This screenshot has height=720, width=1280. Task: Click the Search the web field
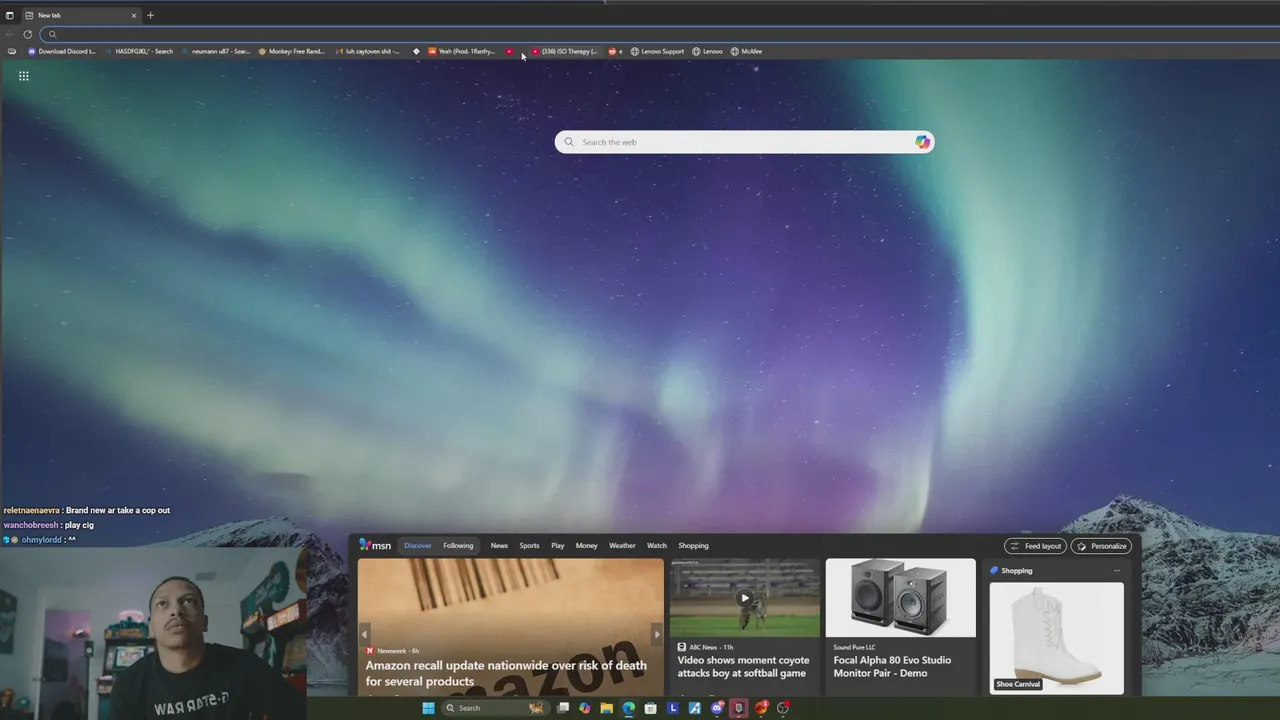744,142
